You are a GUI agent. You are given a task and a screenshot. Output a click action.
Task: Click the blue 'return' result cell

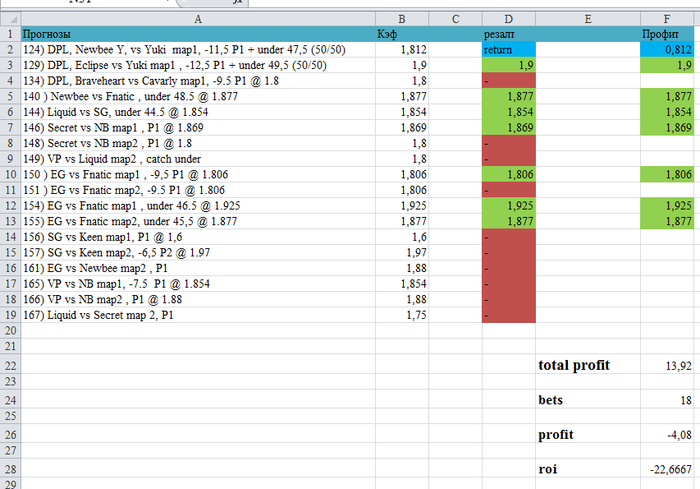tap(508, 50)
